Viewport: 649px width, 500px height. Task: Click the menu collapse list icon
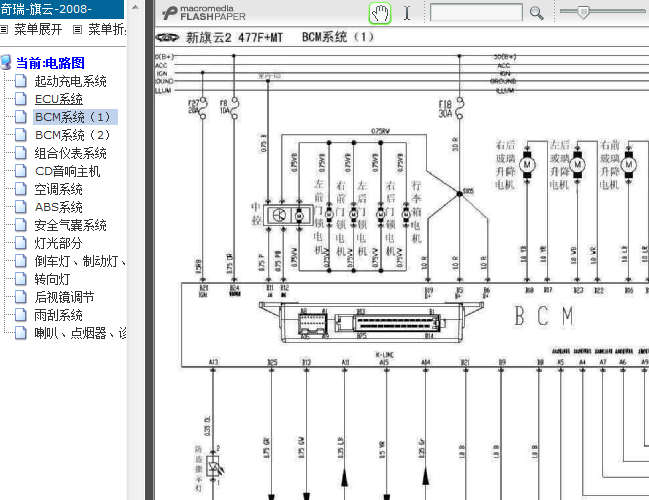[x=77, y=29]
